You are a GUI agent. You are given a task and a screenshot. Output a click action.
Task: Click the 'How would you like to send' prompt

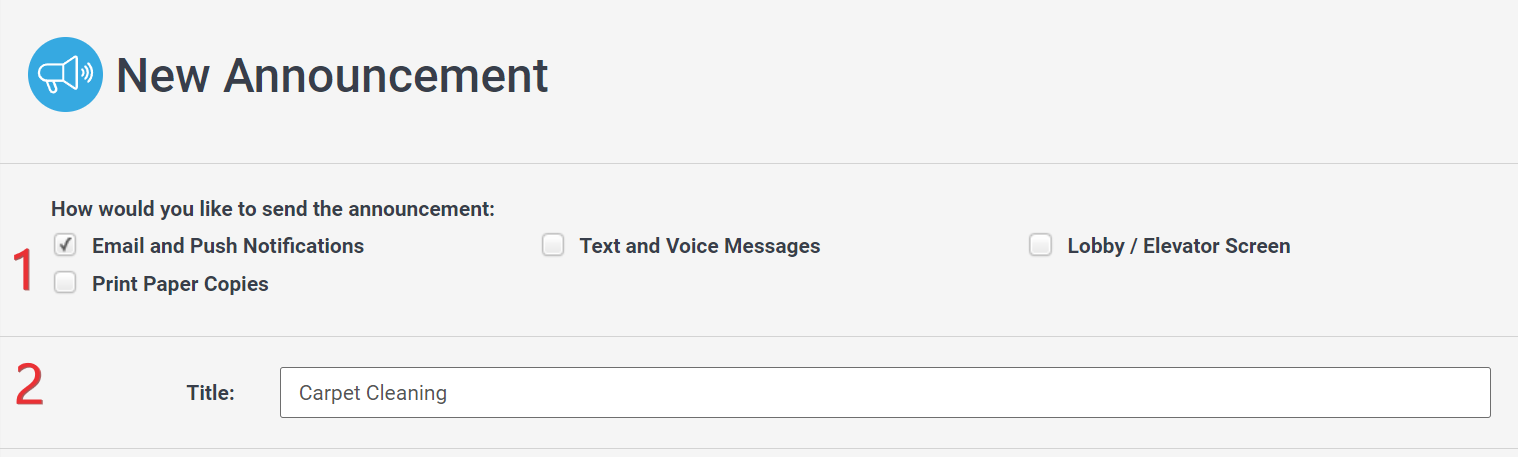pos(273,210)
